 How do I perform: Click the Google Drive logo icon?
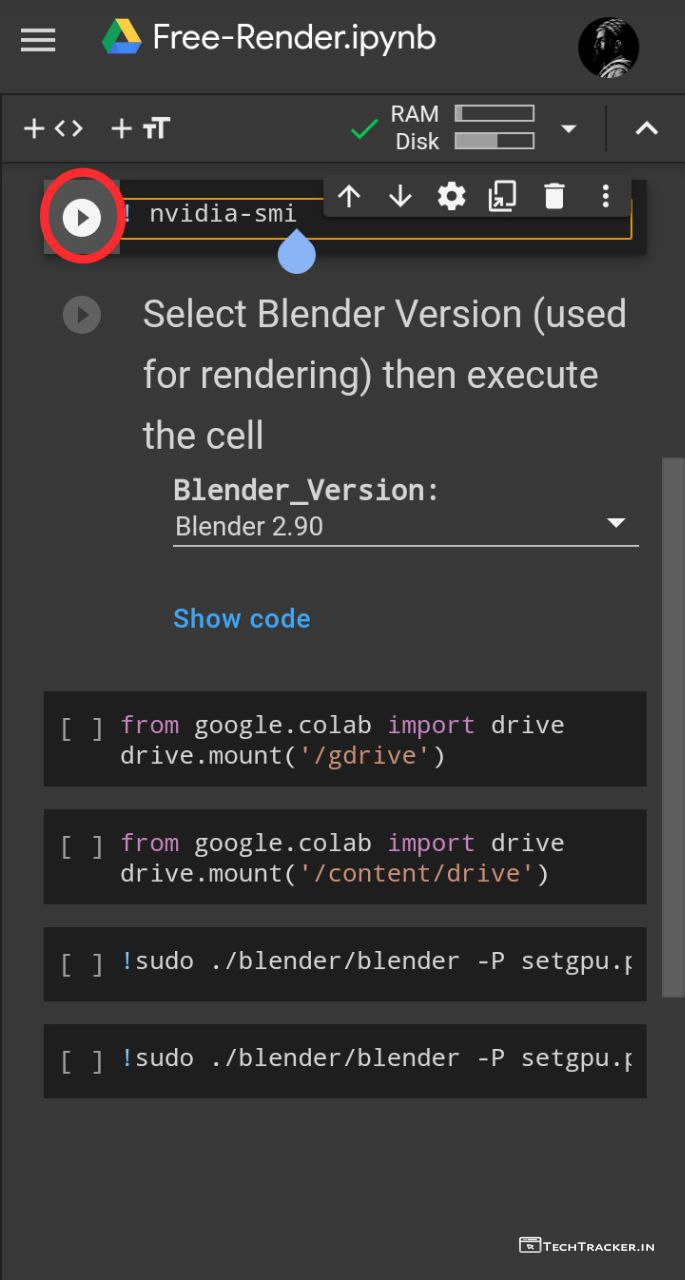pyautogui.click(x=121, y=39)
